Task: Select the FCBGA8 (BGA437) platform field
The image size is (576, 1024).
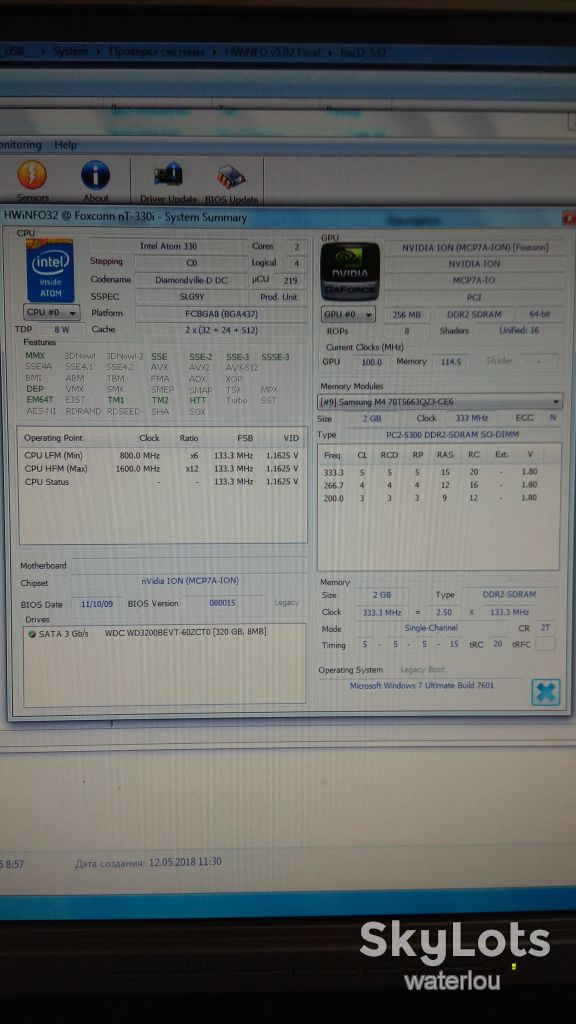Action: [x=221, y=313]
